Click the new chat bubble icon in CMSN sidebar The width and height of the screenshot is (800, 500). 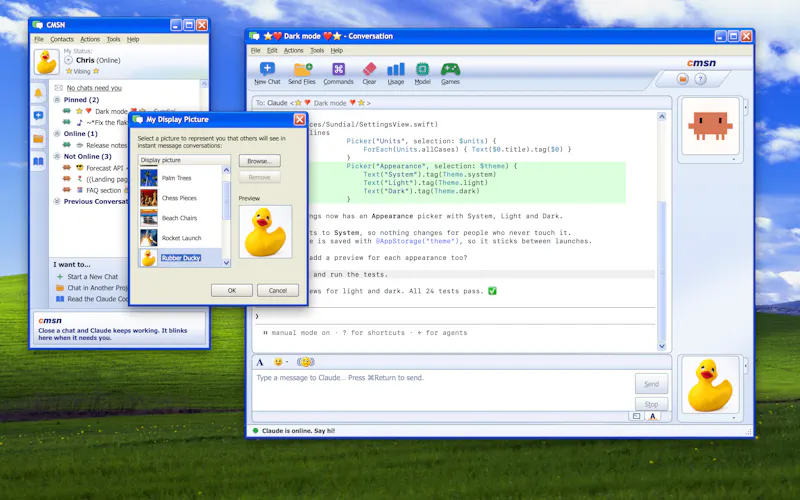click(38, 116)
